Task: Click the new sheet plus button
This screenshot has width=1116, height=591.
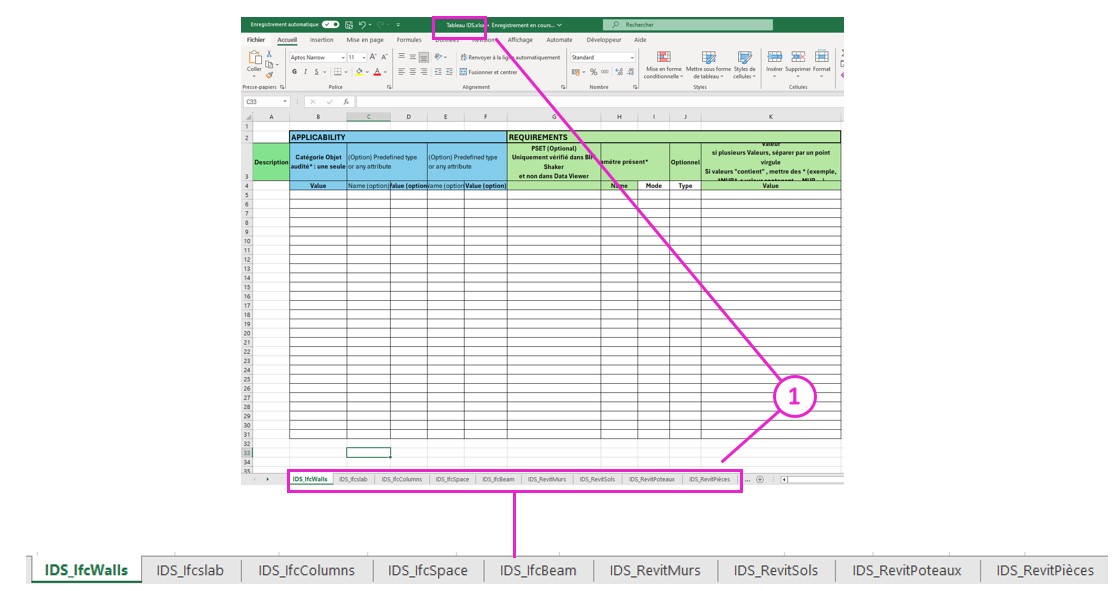Action: [760, 479]
